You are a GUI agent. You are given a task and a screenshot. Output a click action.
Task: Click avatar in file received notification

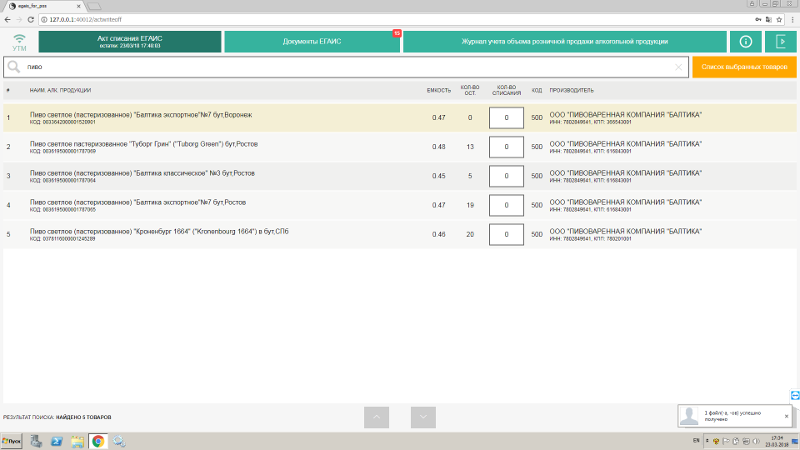[689, 416]
